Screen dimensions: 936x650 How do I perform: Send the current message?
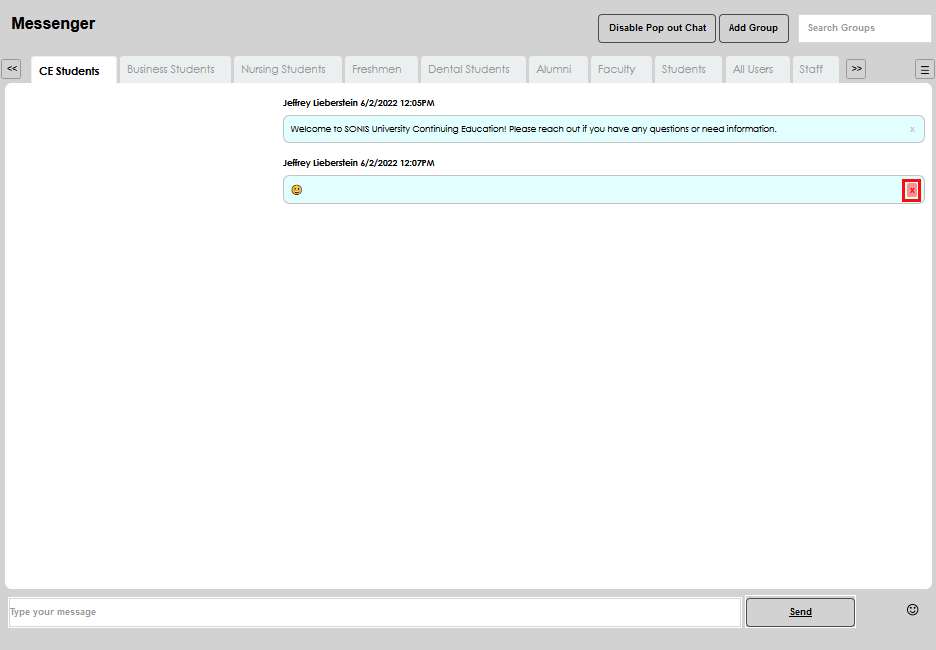[x=799, y=611]
